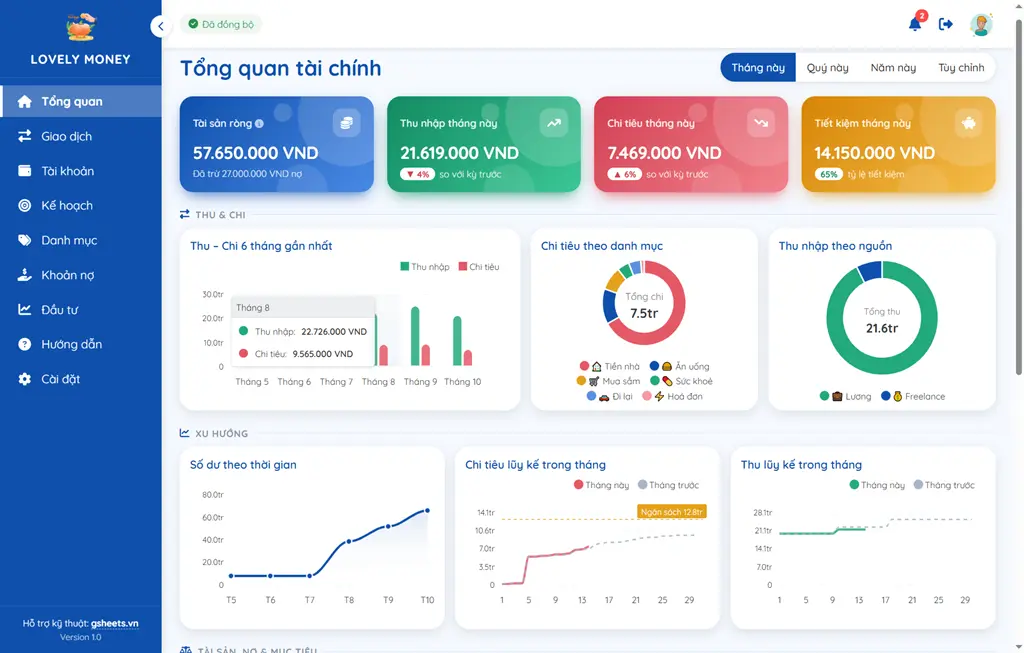Screen dimensions: 1024x653
Task: Click the coins icon on net worth card
Action: pos(346,123)
